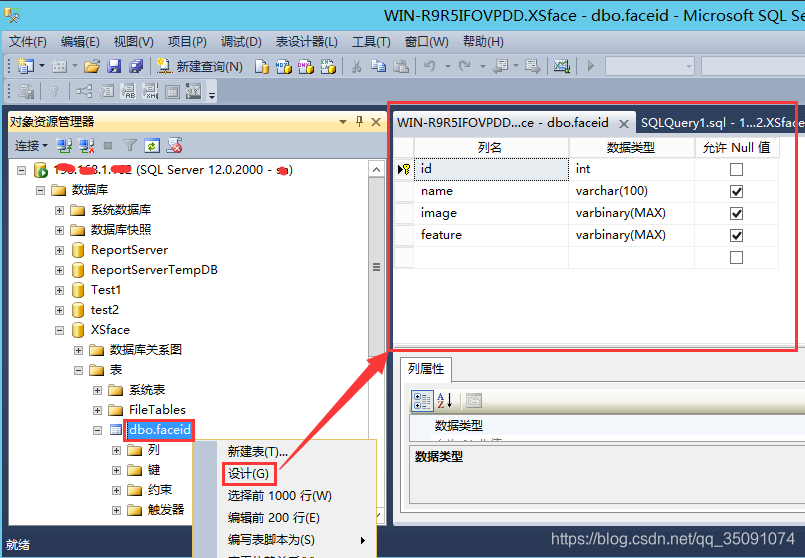Click the Object Explorer vertical scrollbar up arrow
805x558 pixels.
[x=376, y=170]
